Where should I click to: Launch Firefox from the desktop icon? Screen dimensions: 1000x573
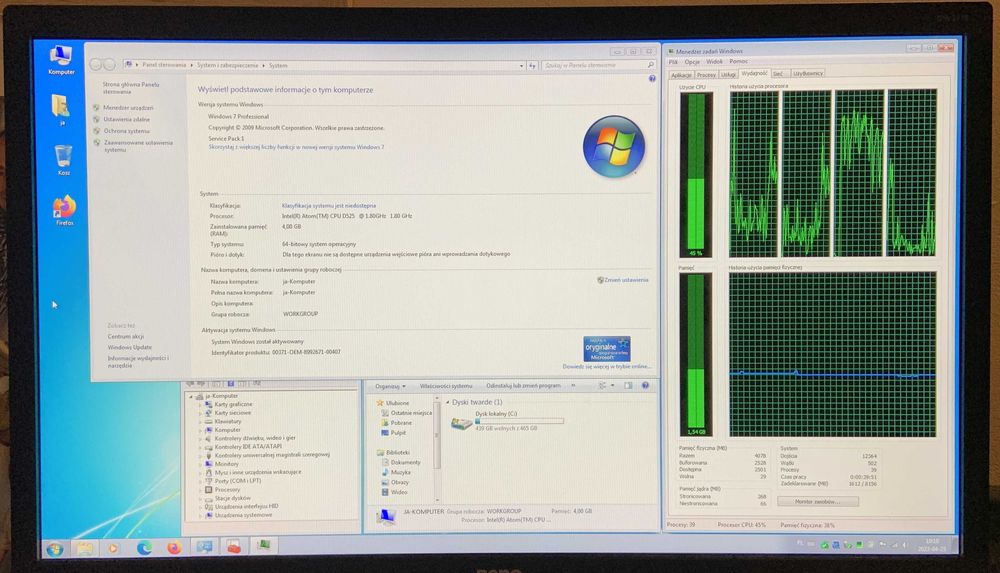pyautogui.click(x=64, y=211)
